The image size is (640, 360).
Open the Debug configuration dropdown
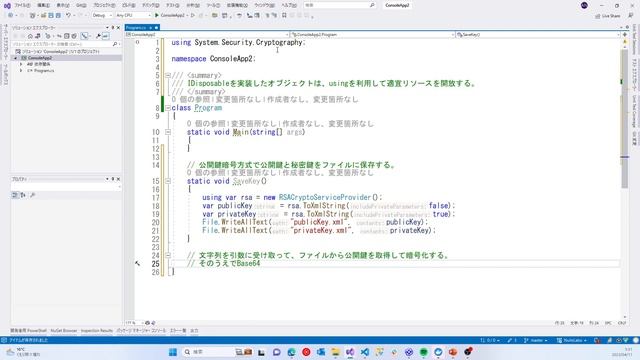coord(102,15)
